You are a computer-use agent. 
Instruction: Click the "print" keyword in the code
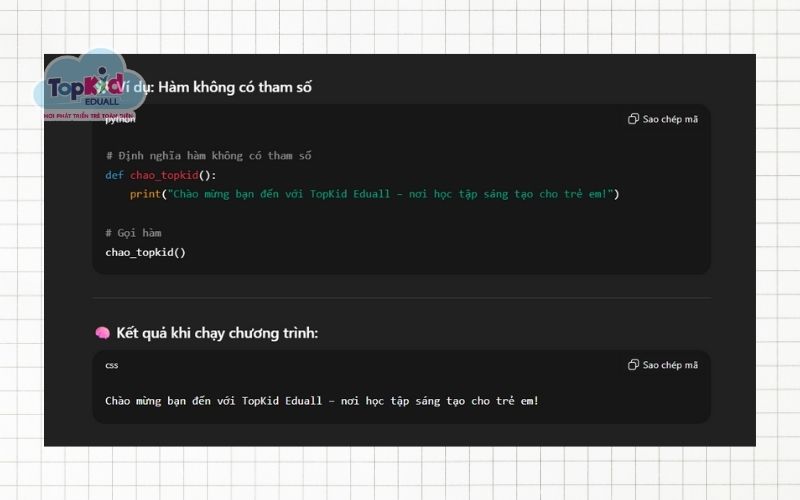point(145,194)
